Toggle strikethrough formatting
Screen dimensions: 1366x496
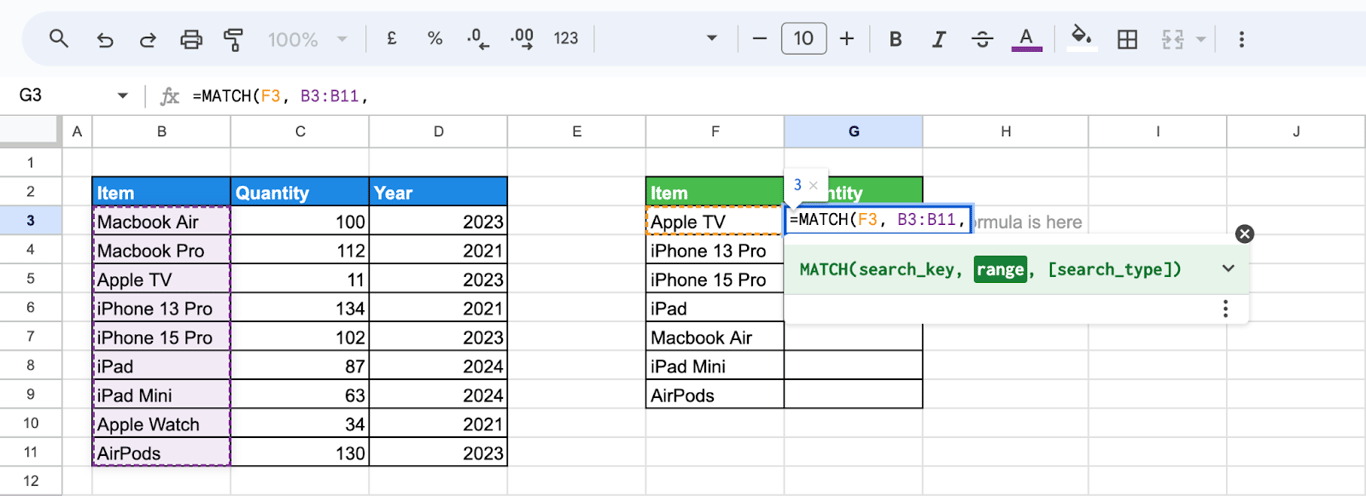[x=982, y=39]
